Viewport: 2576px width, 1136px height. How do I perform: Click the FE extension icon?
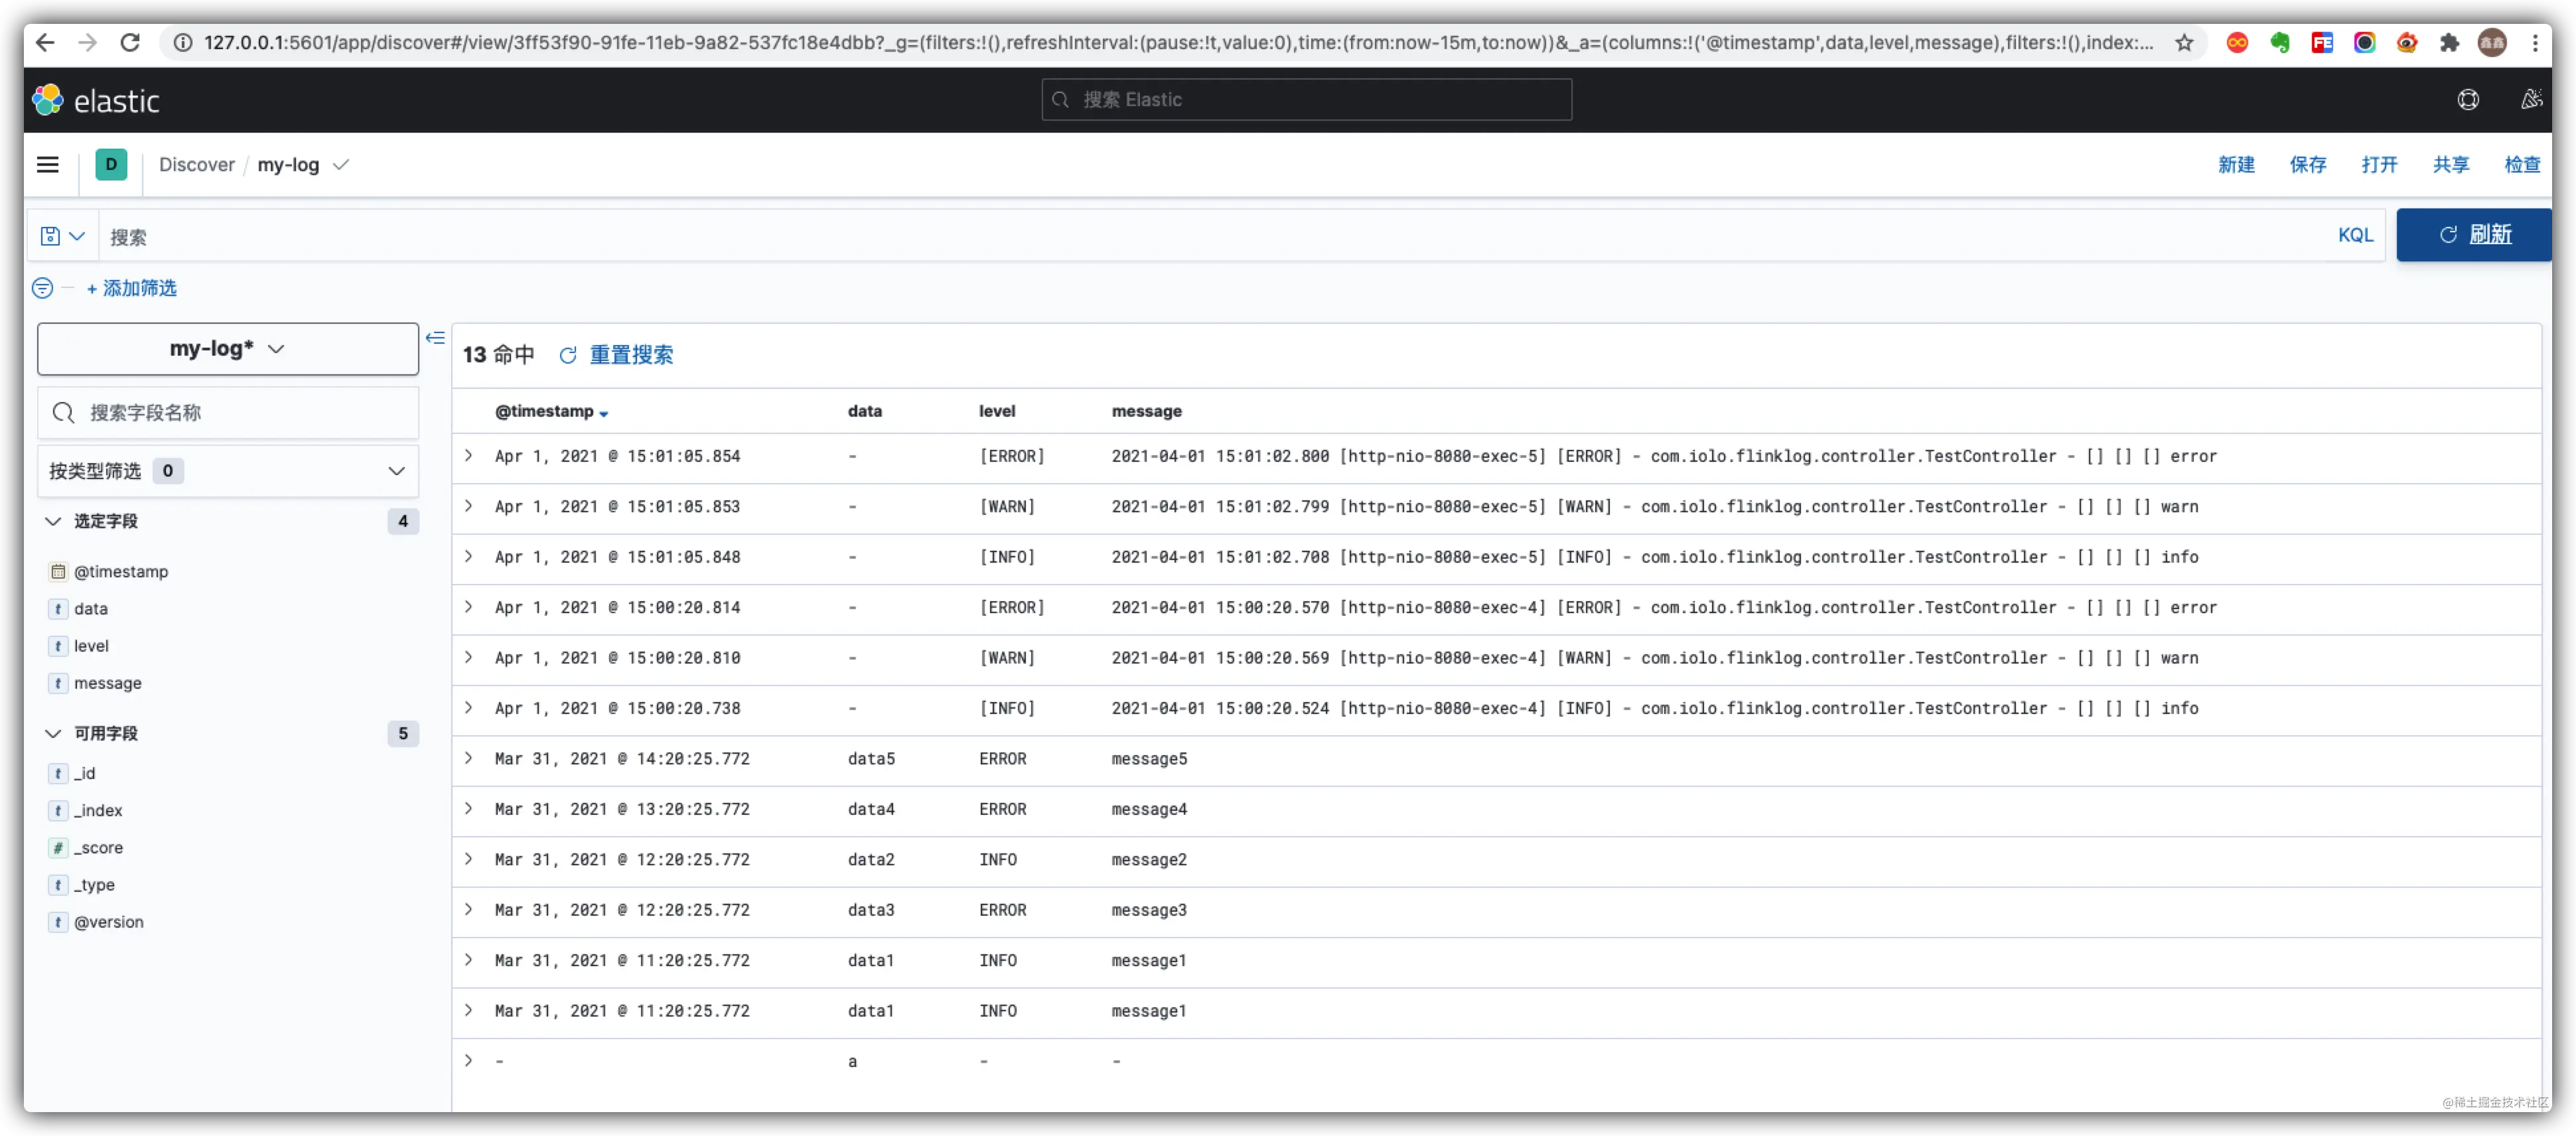pos(2322,42)
